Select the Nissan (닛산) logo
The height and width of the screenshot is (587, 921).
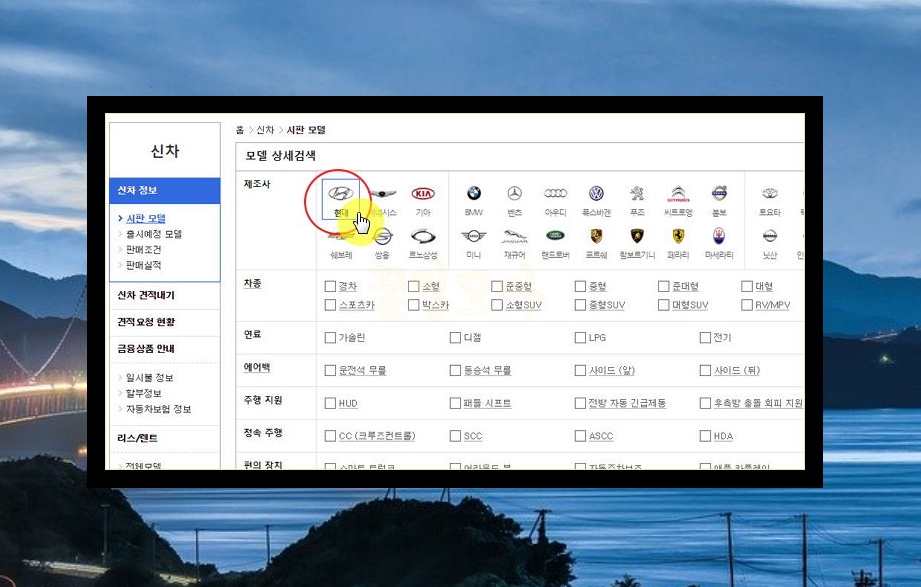click(x=770, y=236)
